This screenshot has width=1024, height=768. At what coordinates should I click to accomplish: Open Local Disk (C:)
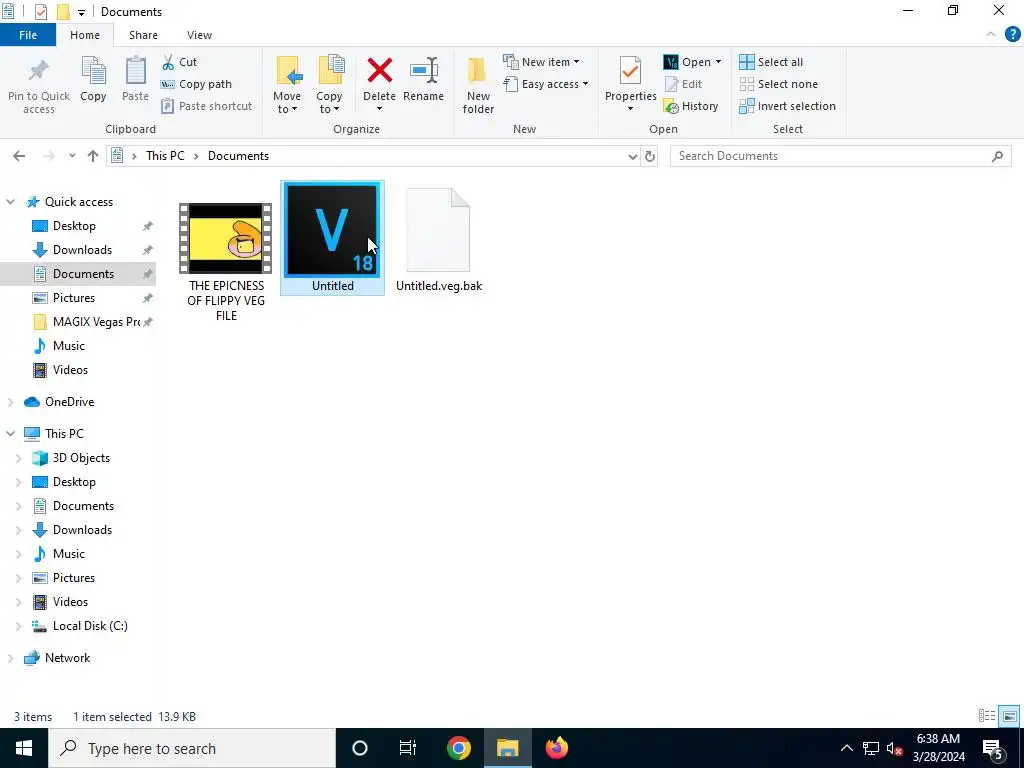tap(89, 626)
